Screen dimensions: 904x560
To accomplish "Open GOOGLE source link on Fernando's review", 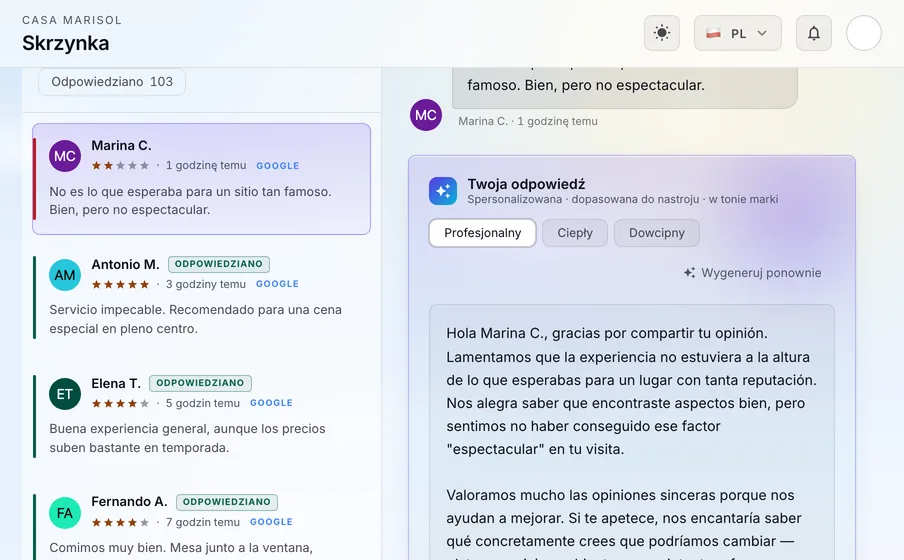I will point(271,521).
